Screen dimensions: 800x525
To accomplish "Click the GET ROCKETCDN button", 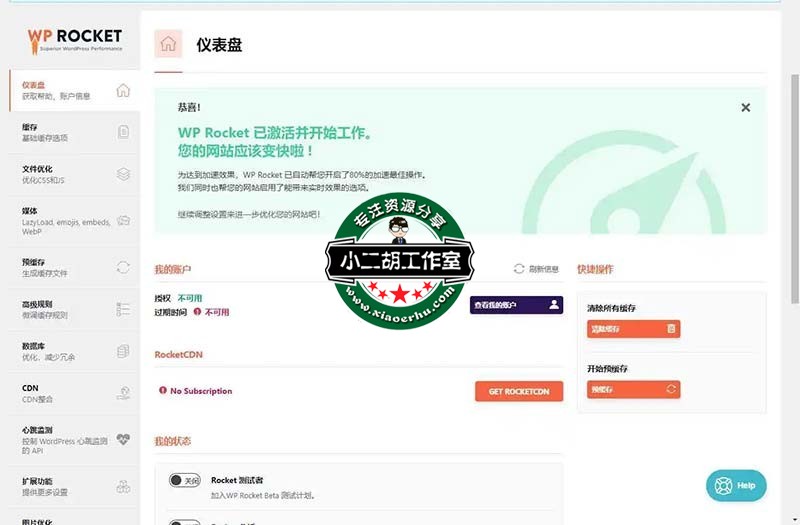I will point(518,392).
